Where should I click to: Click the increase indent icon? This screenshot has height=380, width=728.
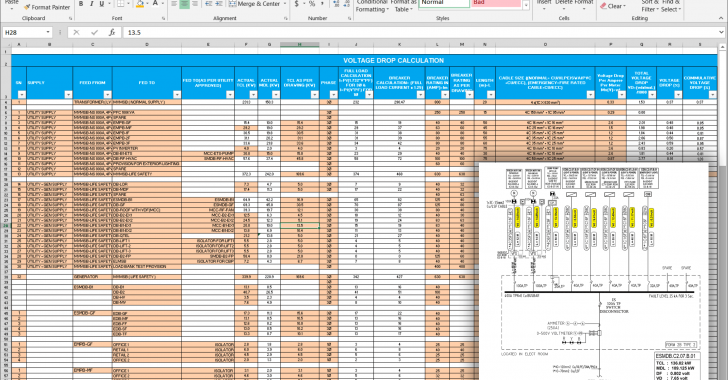[219, 4]
